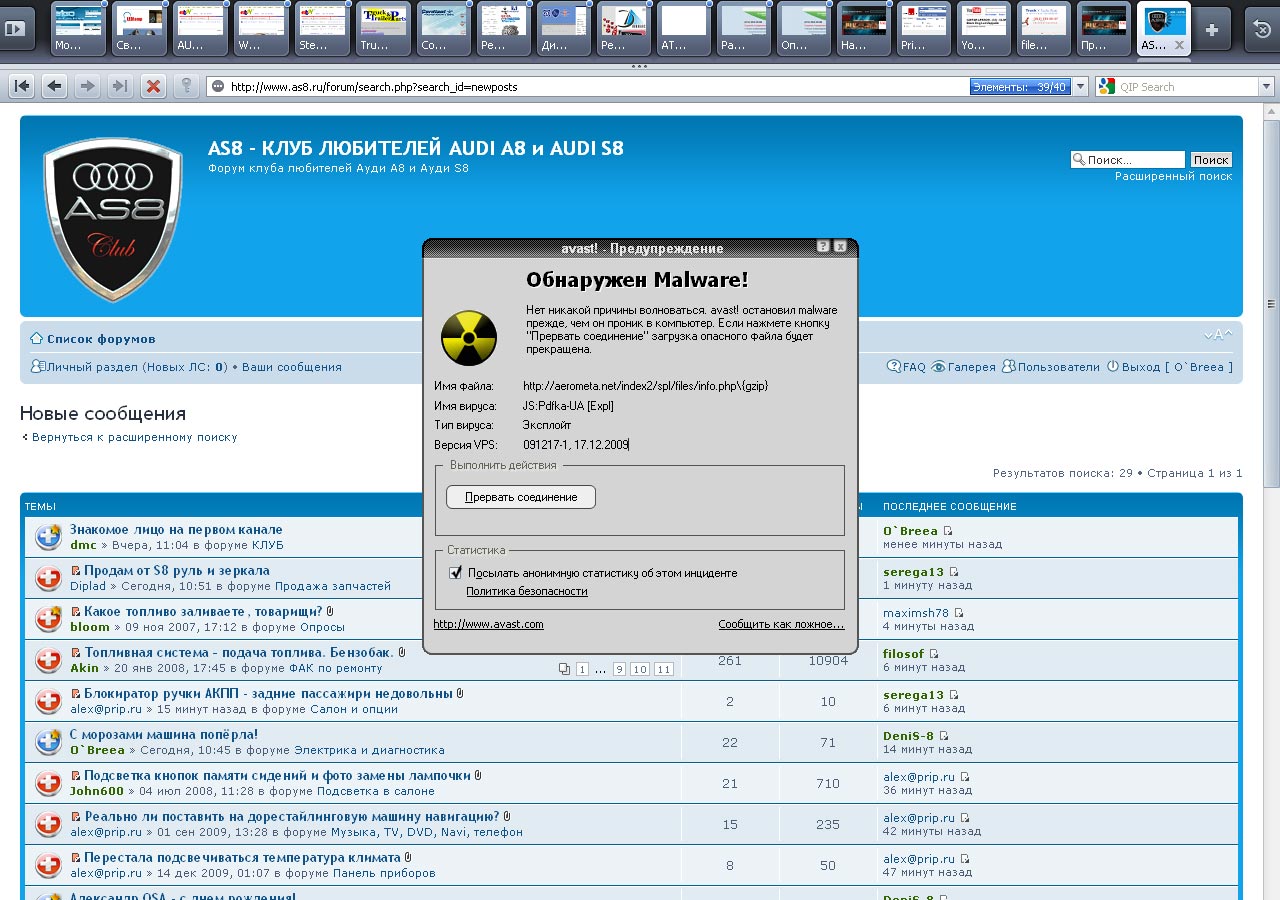Open the Политика безопасности link
This screenshot has width=1280, height=900.
pos(526,591)
